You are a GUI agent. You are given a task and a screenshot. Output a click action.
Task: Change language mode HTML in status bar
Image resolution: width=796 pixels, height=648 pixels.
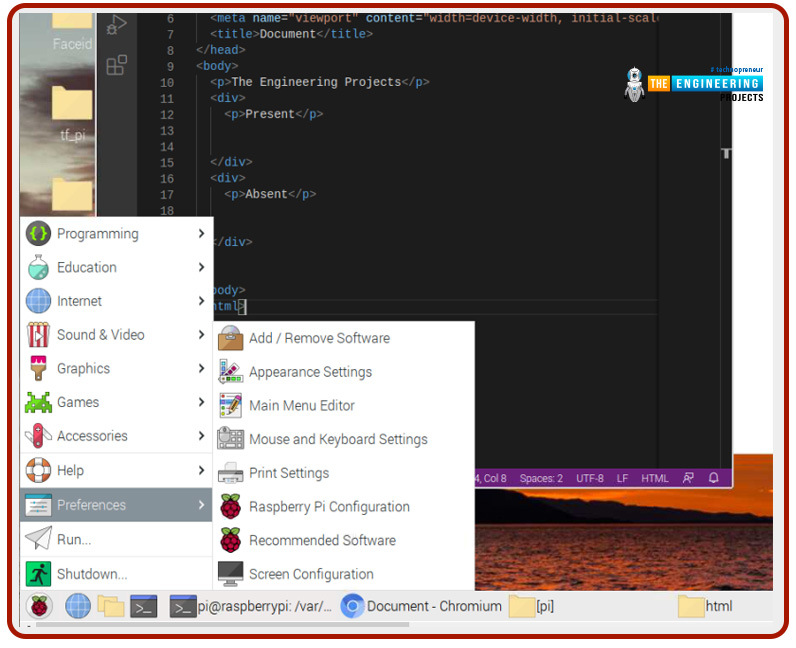[655, 478]
